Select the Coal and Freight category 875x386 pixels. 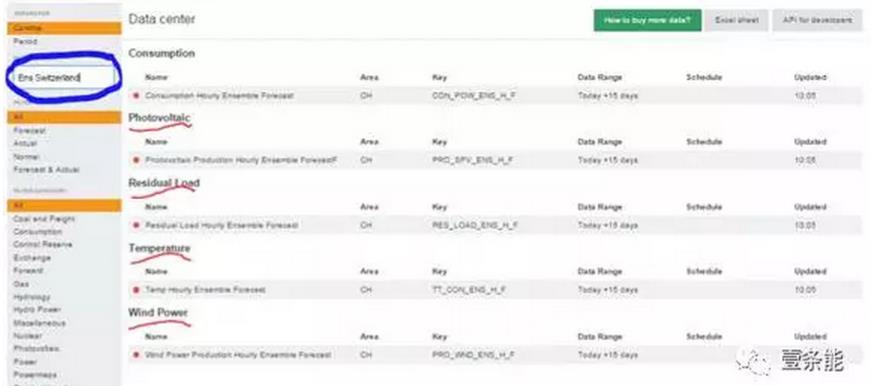click(44, 219)
